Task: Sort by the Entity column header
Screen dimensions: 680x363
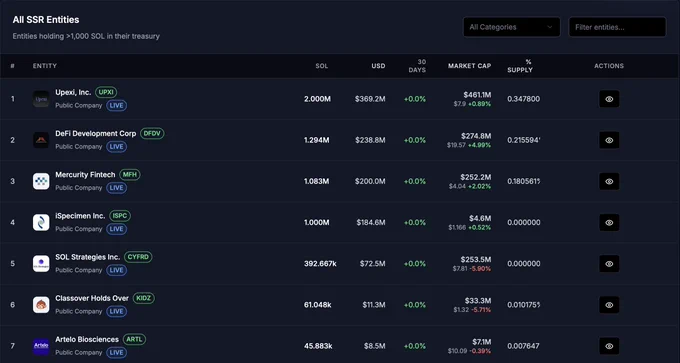Action: (45, 66)
